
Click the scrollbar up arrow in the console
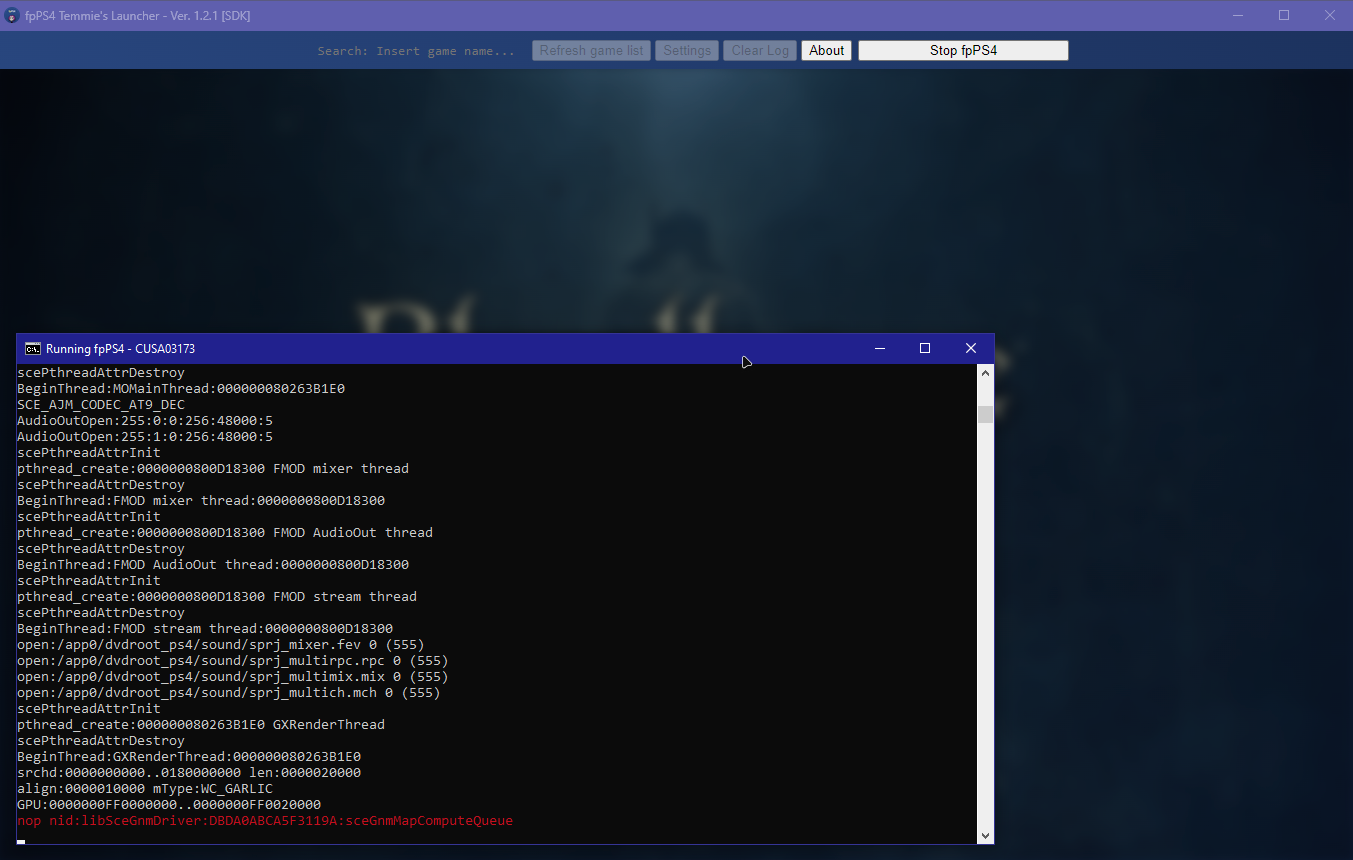[x=985, y=372]
